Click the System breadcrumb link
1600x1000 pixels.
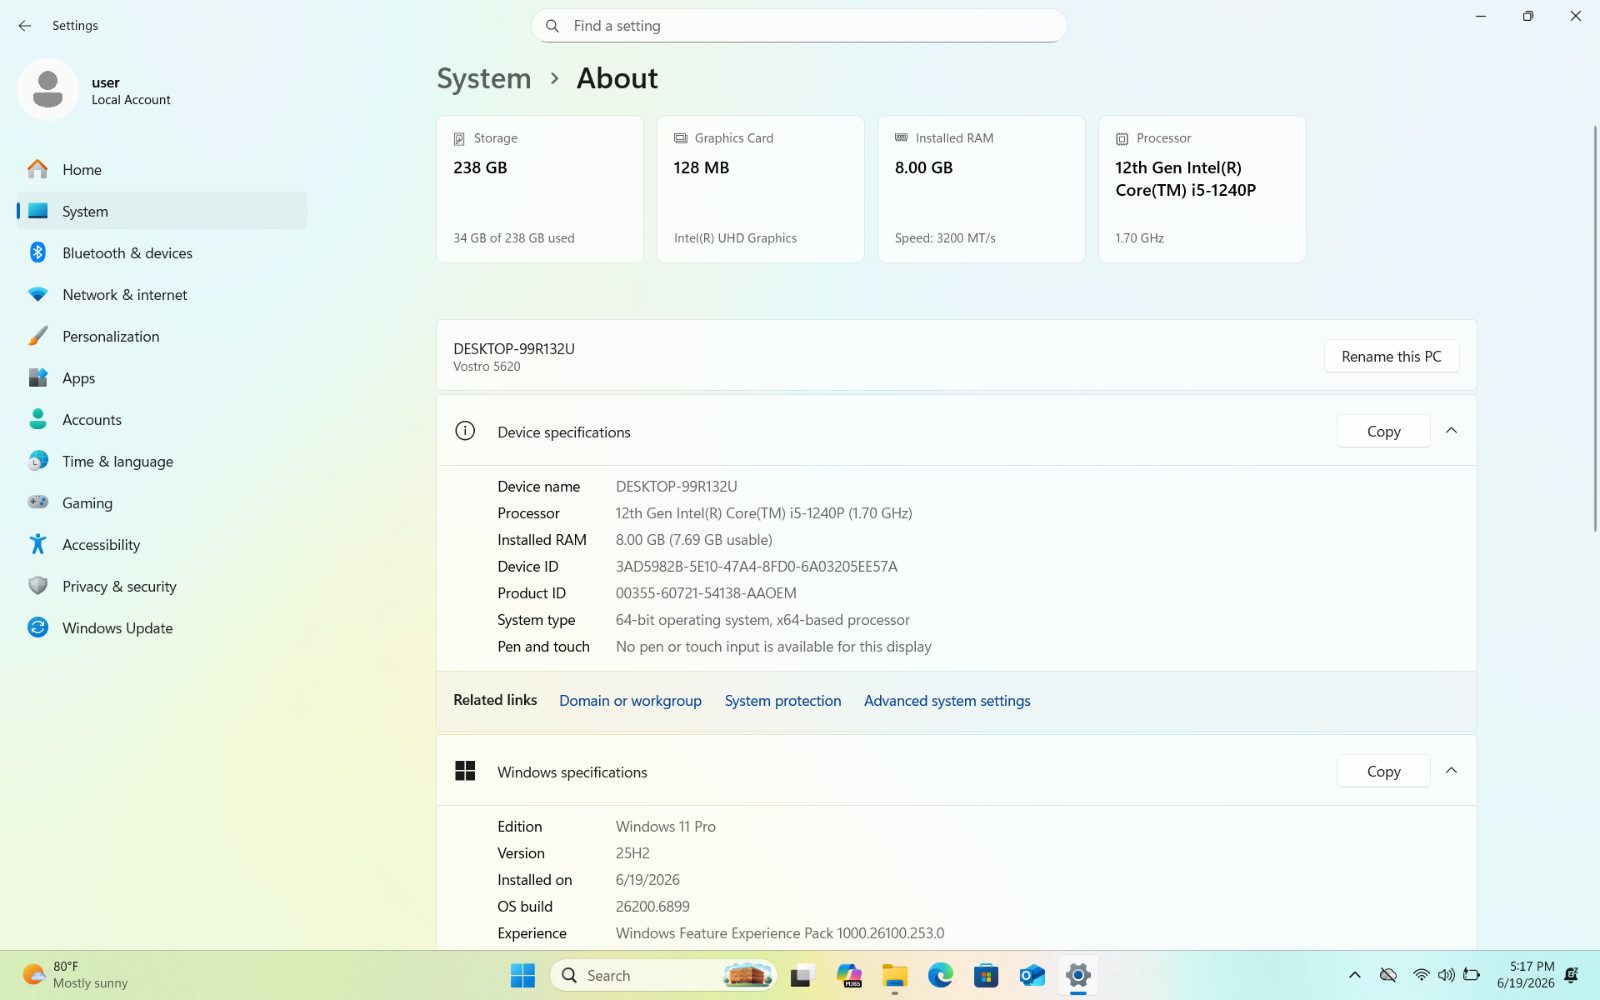pos(484,78)
